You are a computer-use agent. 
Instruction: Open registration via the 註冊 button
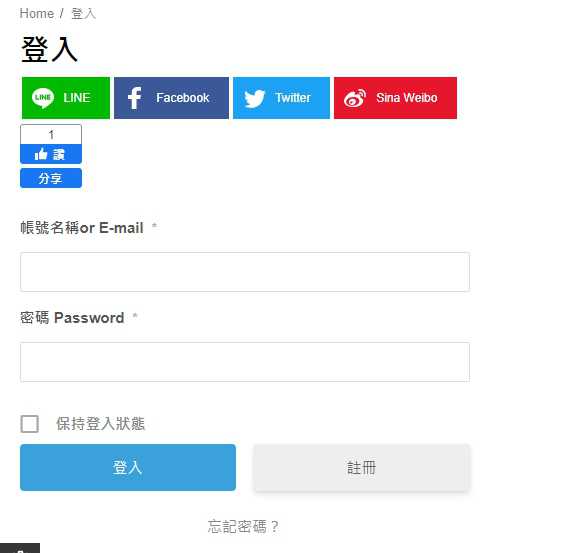click(361, 467)
